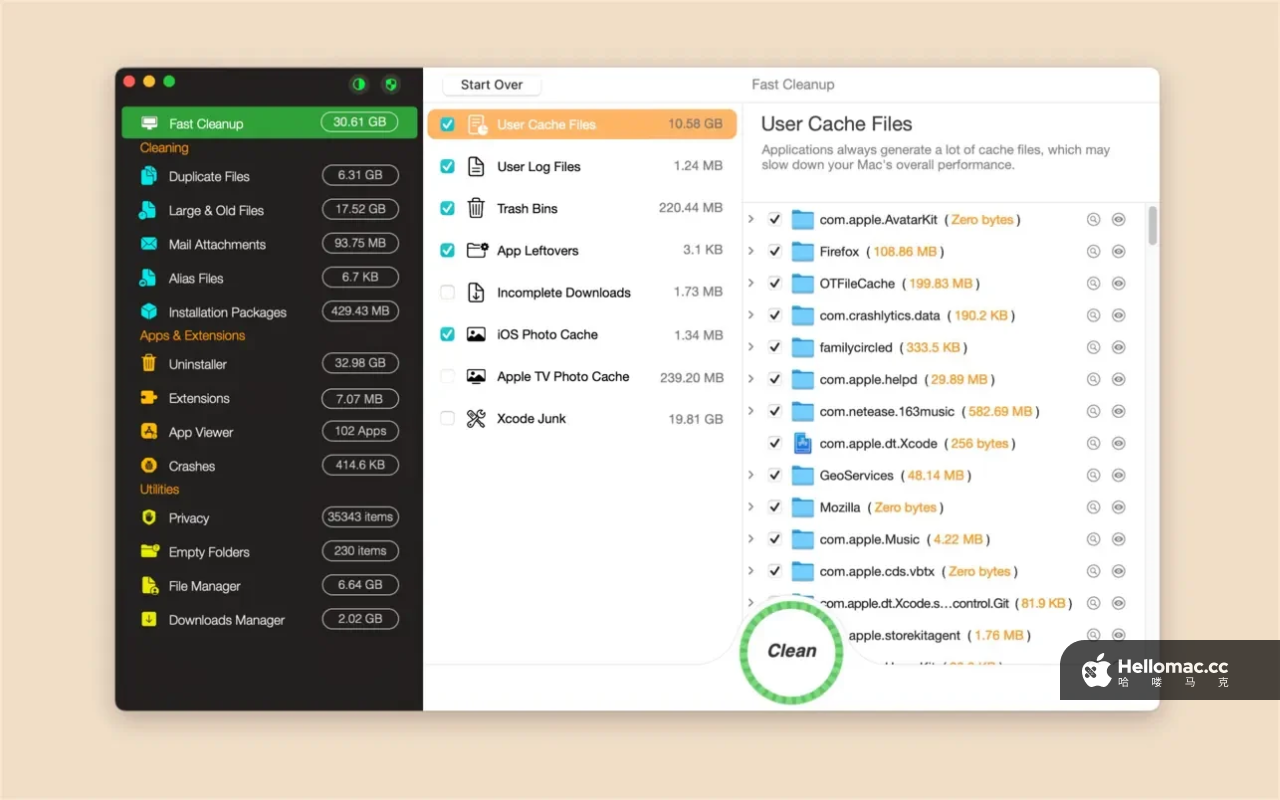Expand the com.apple.Music folder

(751, 539)
